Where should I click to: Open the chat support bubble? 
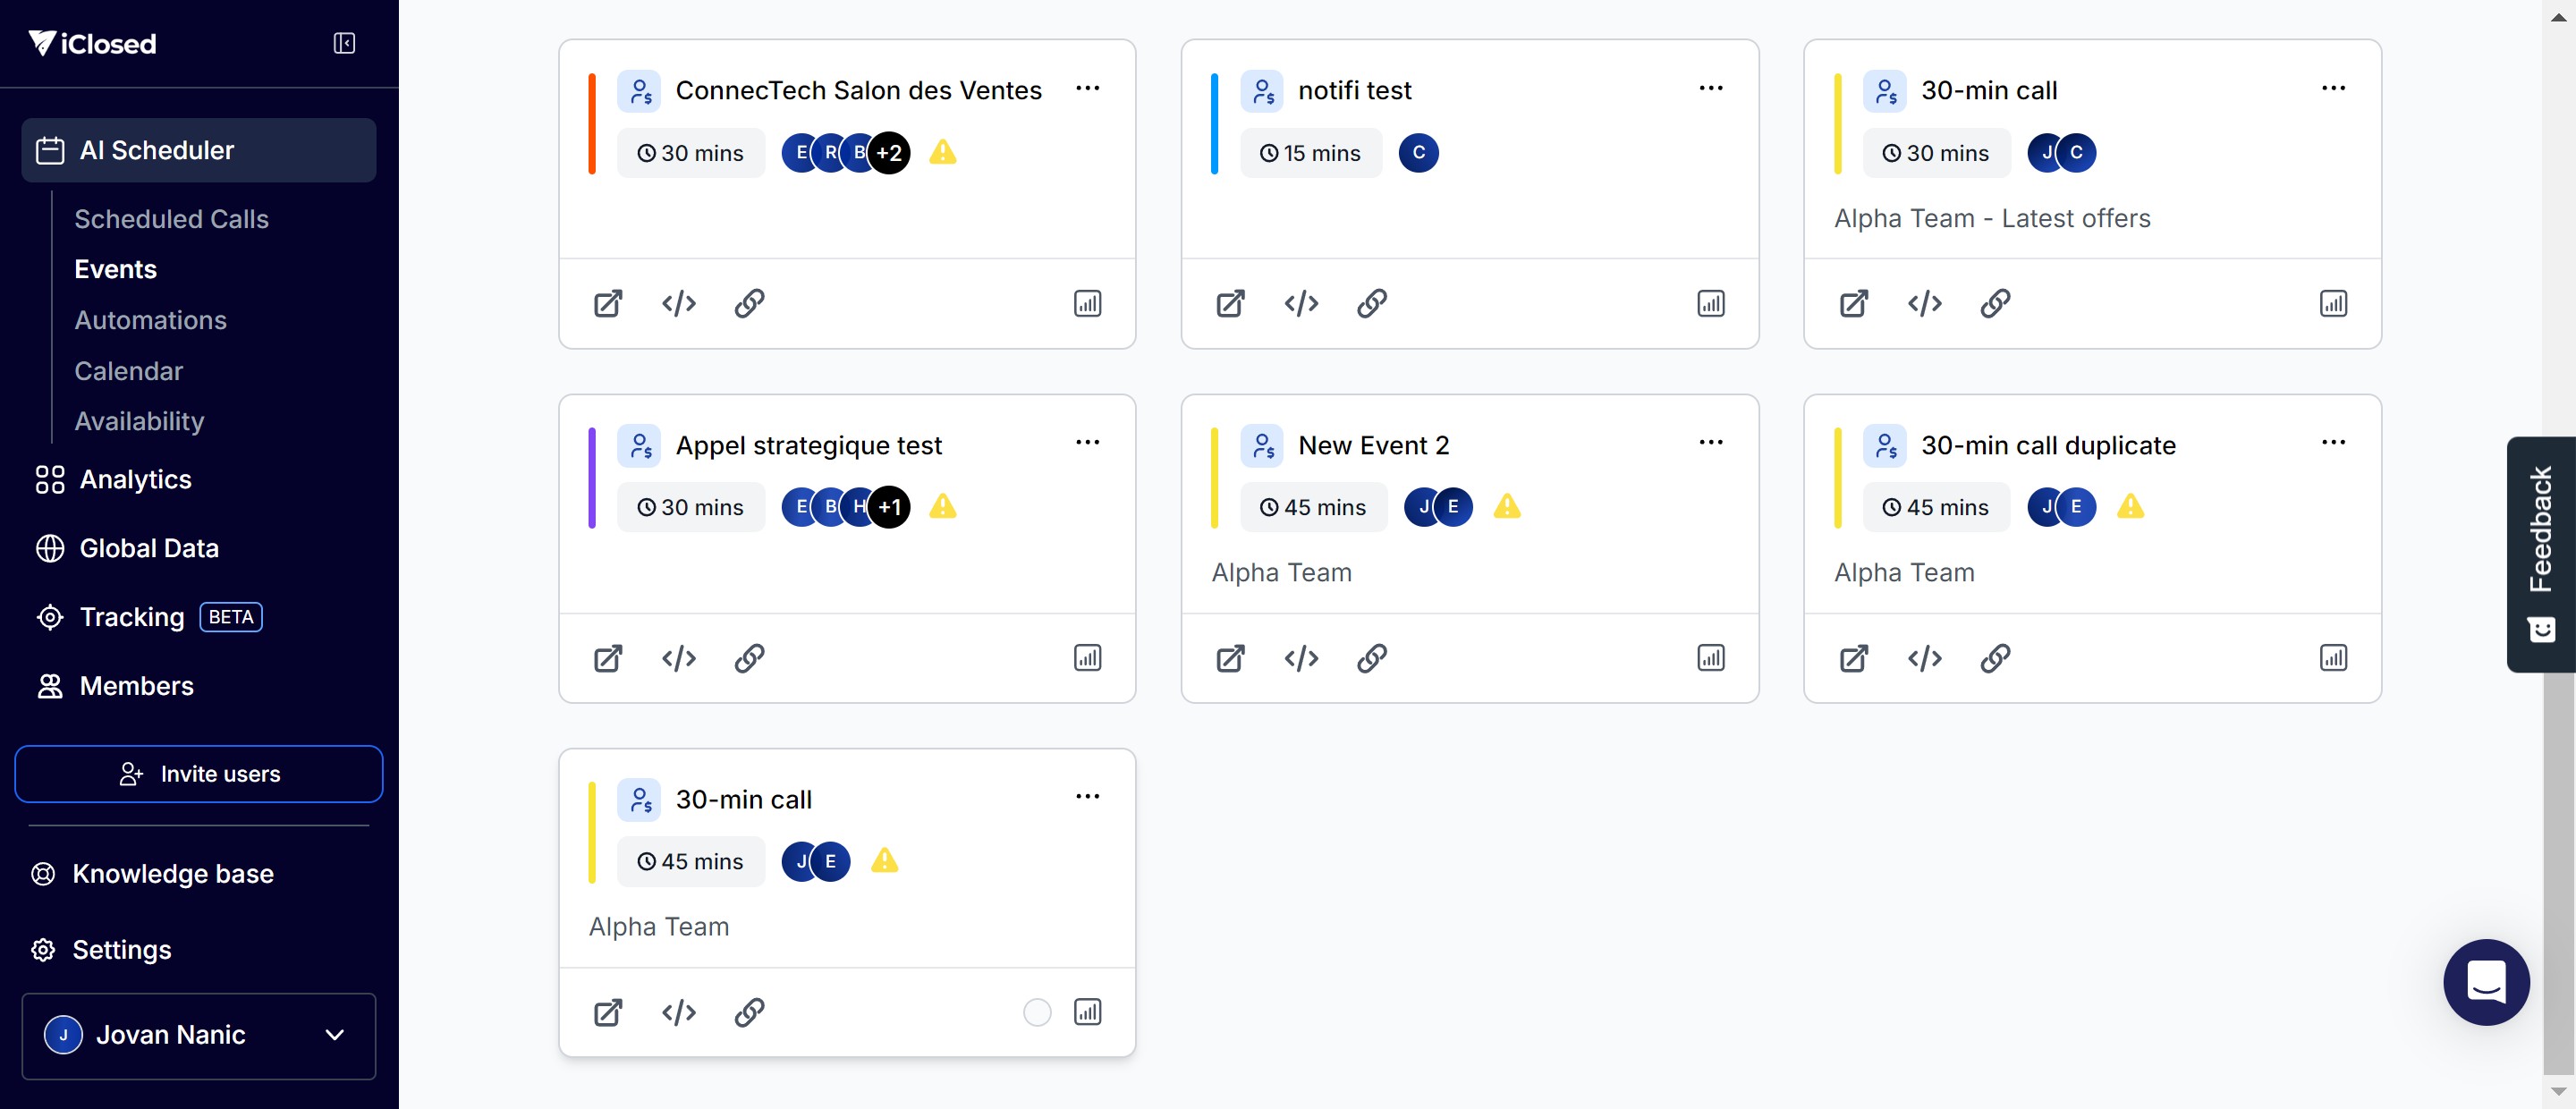coord(2485,981)
